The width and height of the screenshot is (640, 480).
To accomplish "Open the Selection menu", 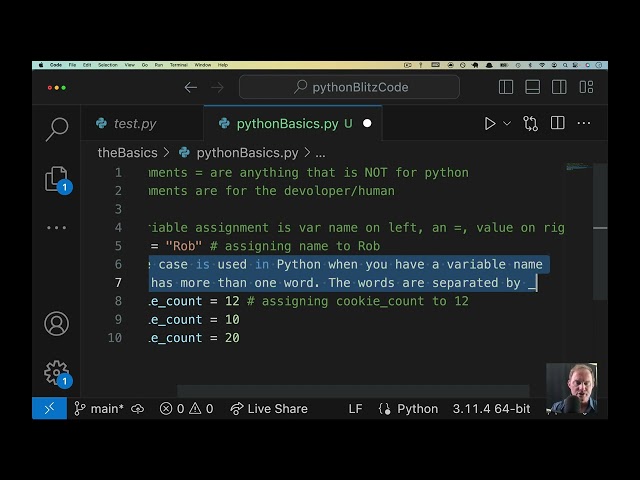I will (x=108, y=65).
